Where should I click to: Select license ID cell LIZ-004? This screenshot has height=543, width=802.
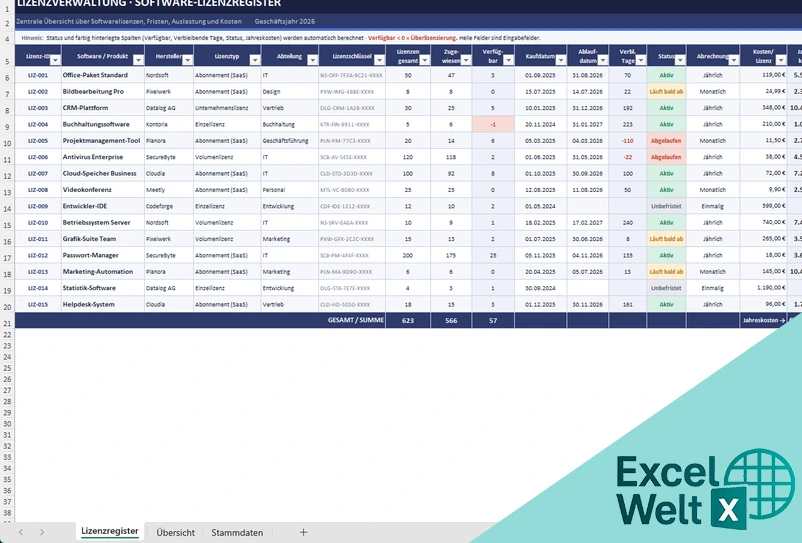click(x=38, y=124)
